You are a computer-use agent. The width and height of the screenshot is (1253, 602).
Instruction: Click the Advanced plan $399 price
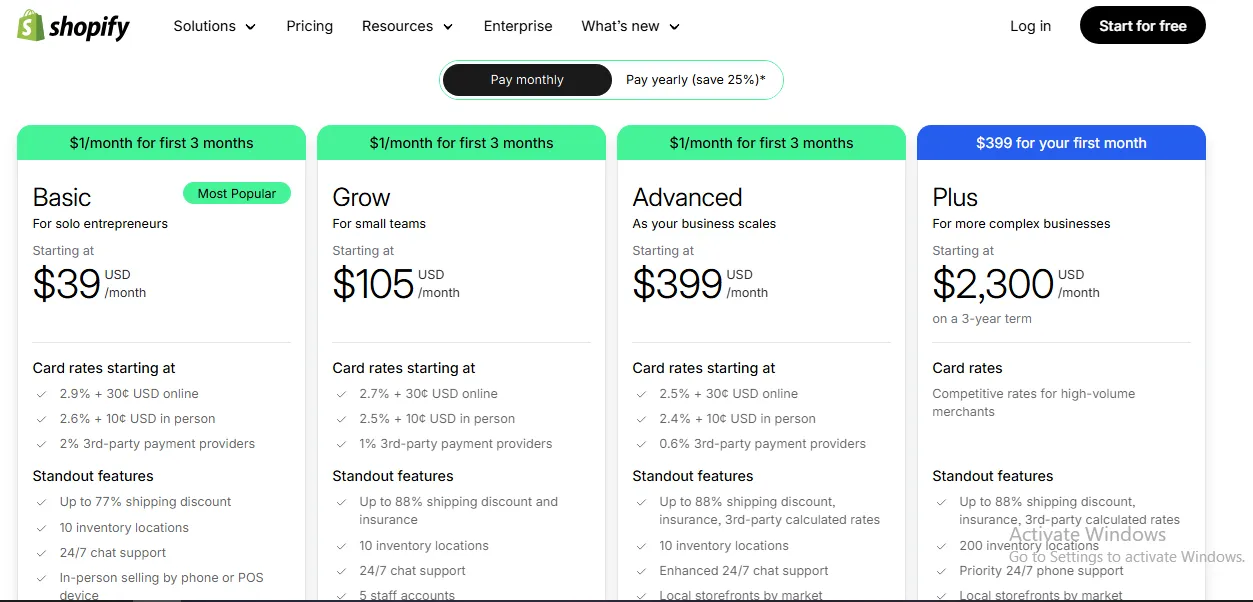pos(678,284)
